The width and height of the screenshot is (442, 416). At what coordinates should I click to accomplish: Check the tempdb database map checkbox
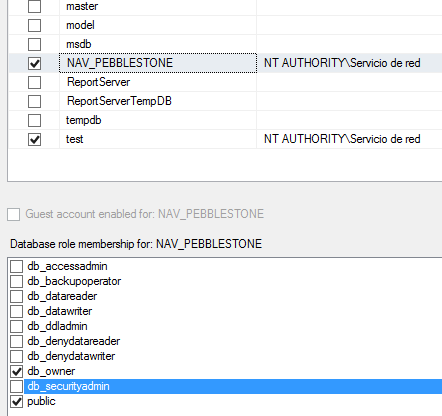[x=34, y=120]
